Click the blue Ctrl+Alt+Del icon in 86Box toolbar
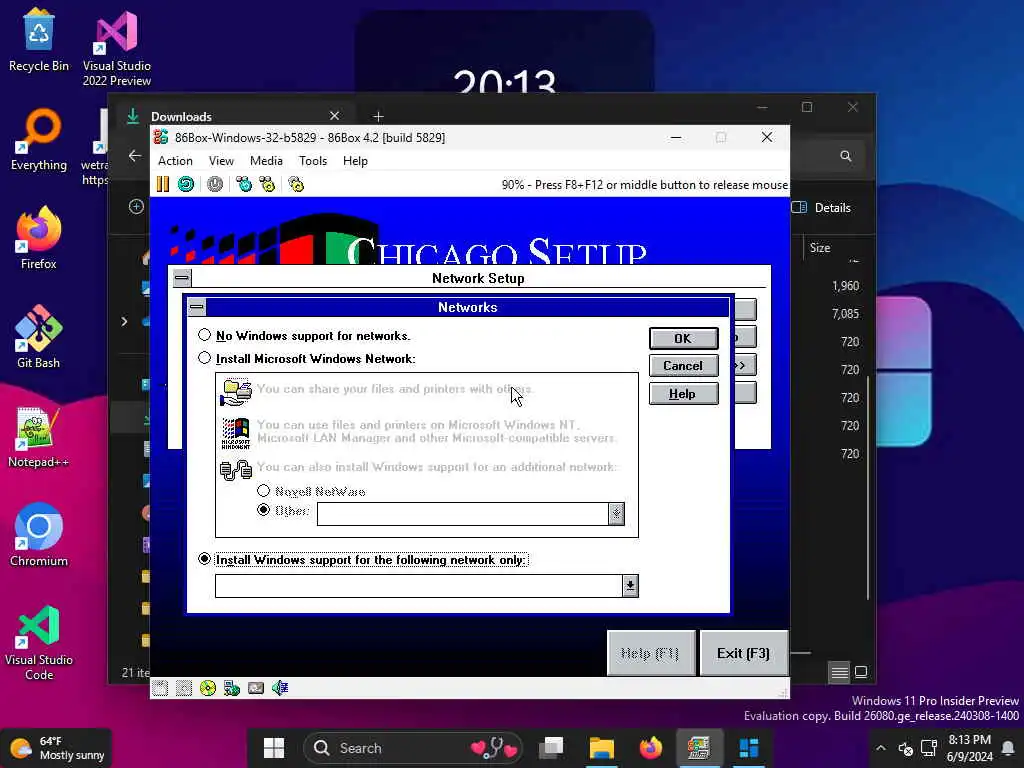 coord(244,184)
